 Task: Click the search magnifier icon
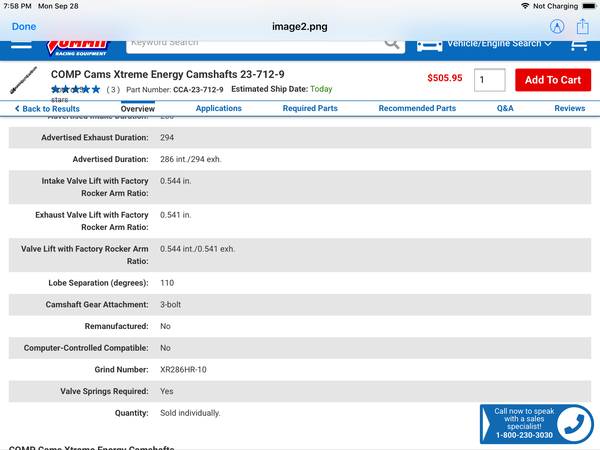(392, 44)
